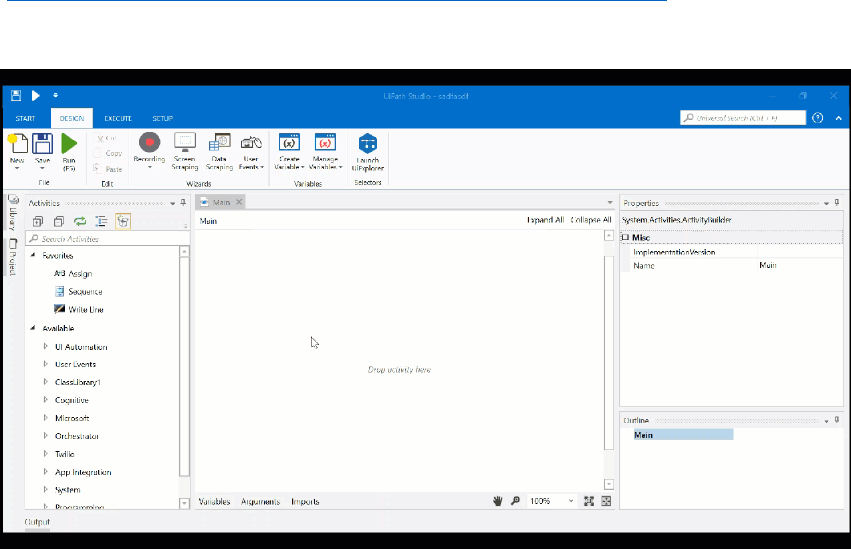Start the Recording wizard icon
This screenshot has width=851, height=549.
(149, 143)
